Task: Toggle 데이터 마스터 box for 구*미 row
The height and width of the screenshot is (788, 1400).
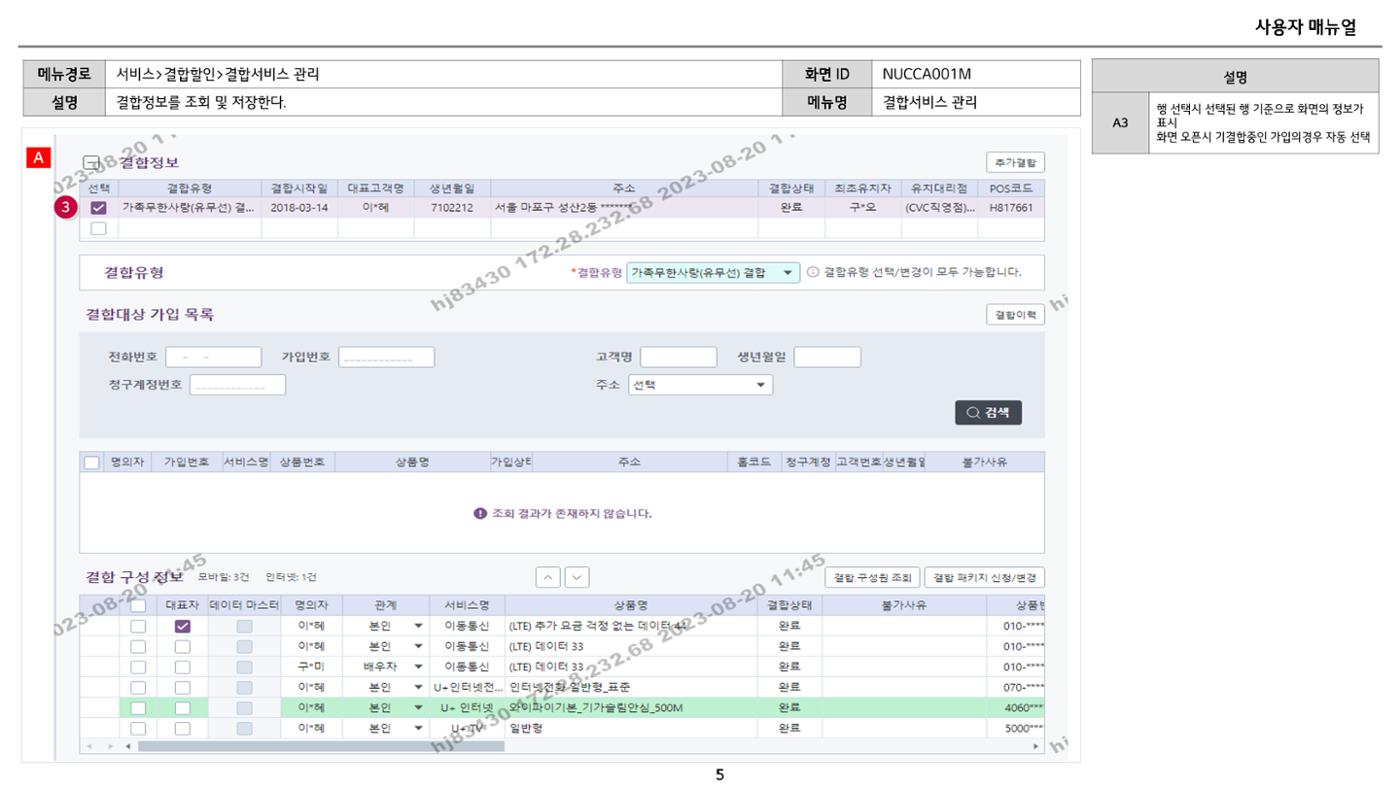Action: pos(244,667)
